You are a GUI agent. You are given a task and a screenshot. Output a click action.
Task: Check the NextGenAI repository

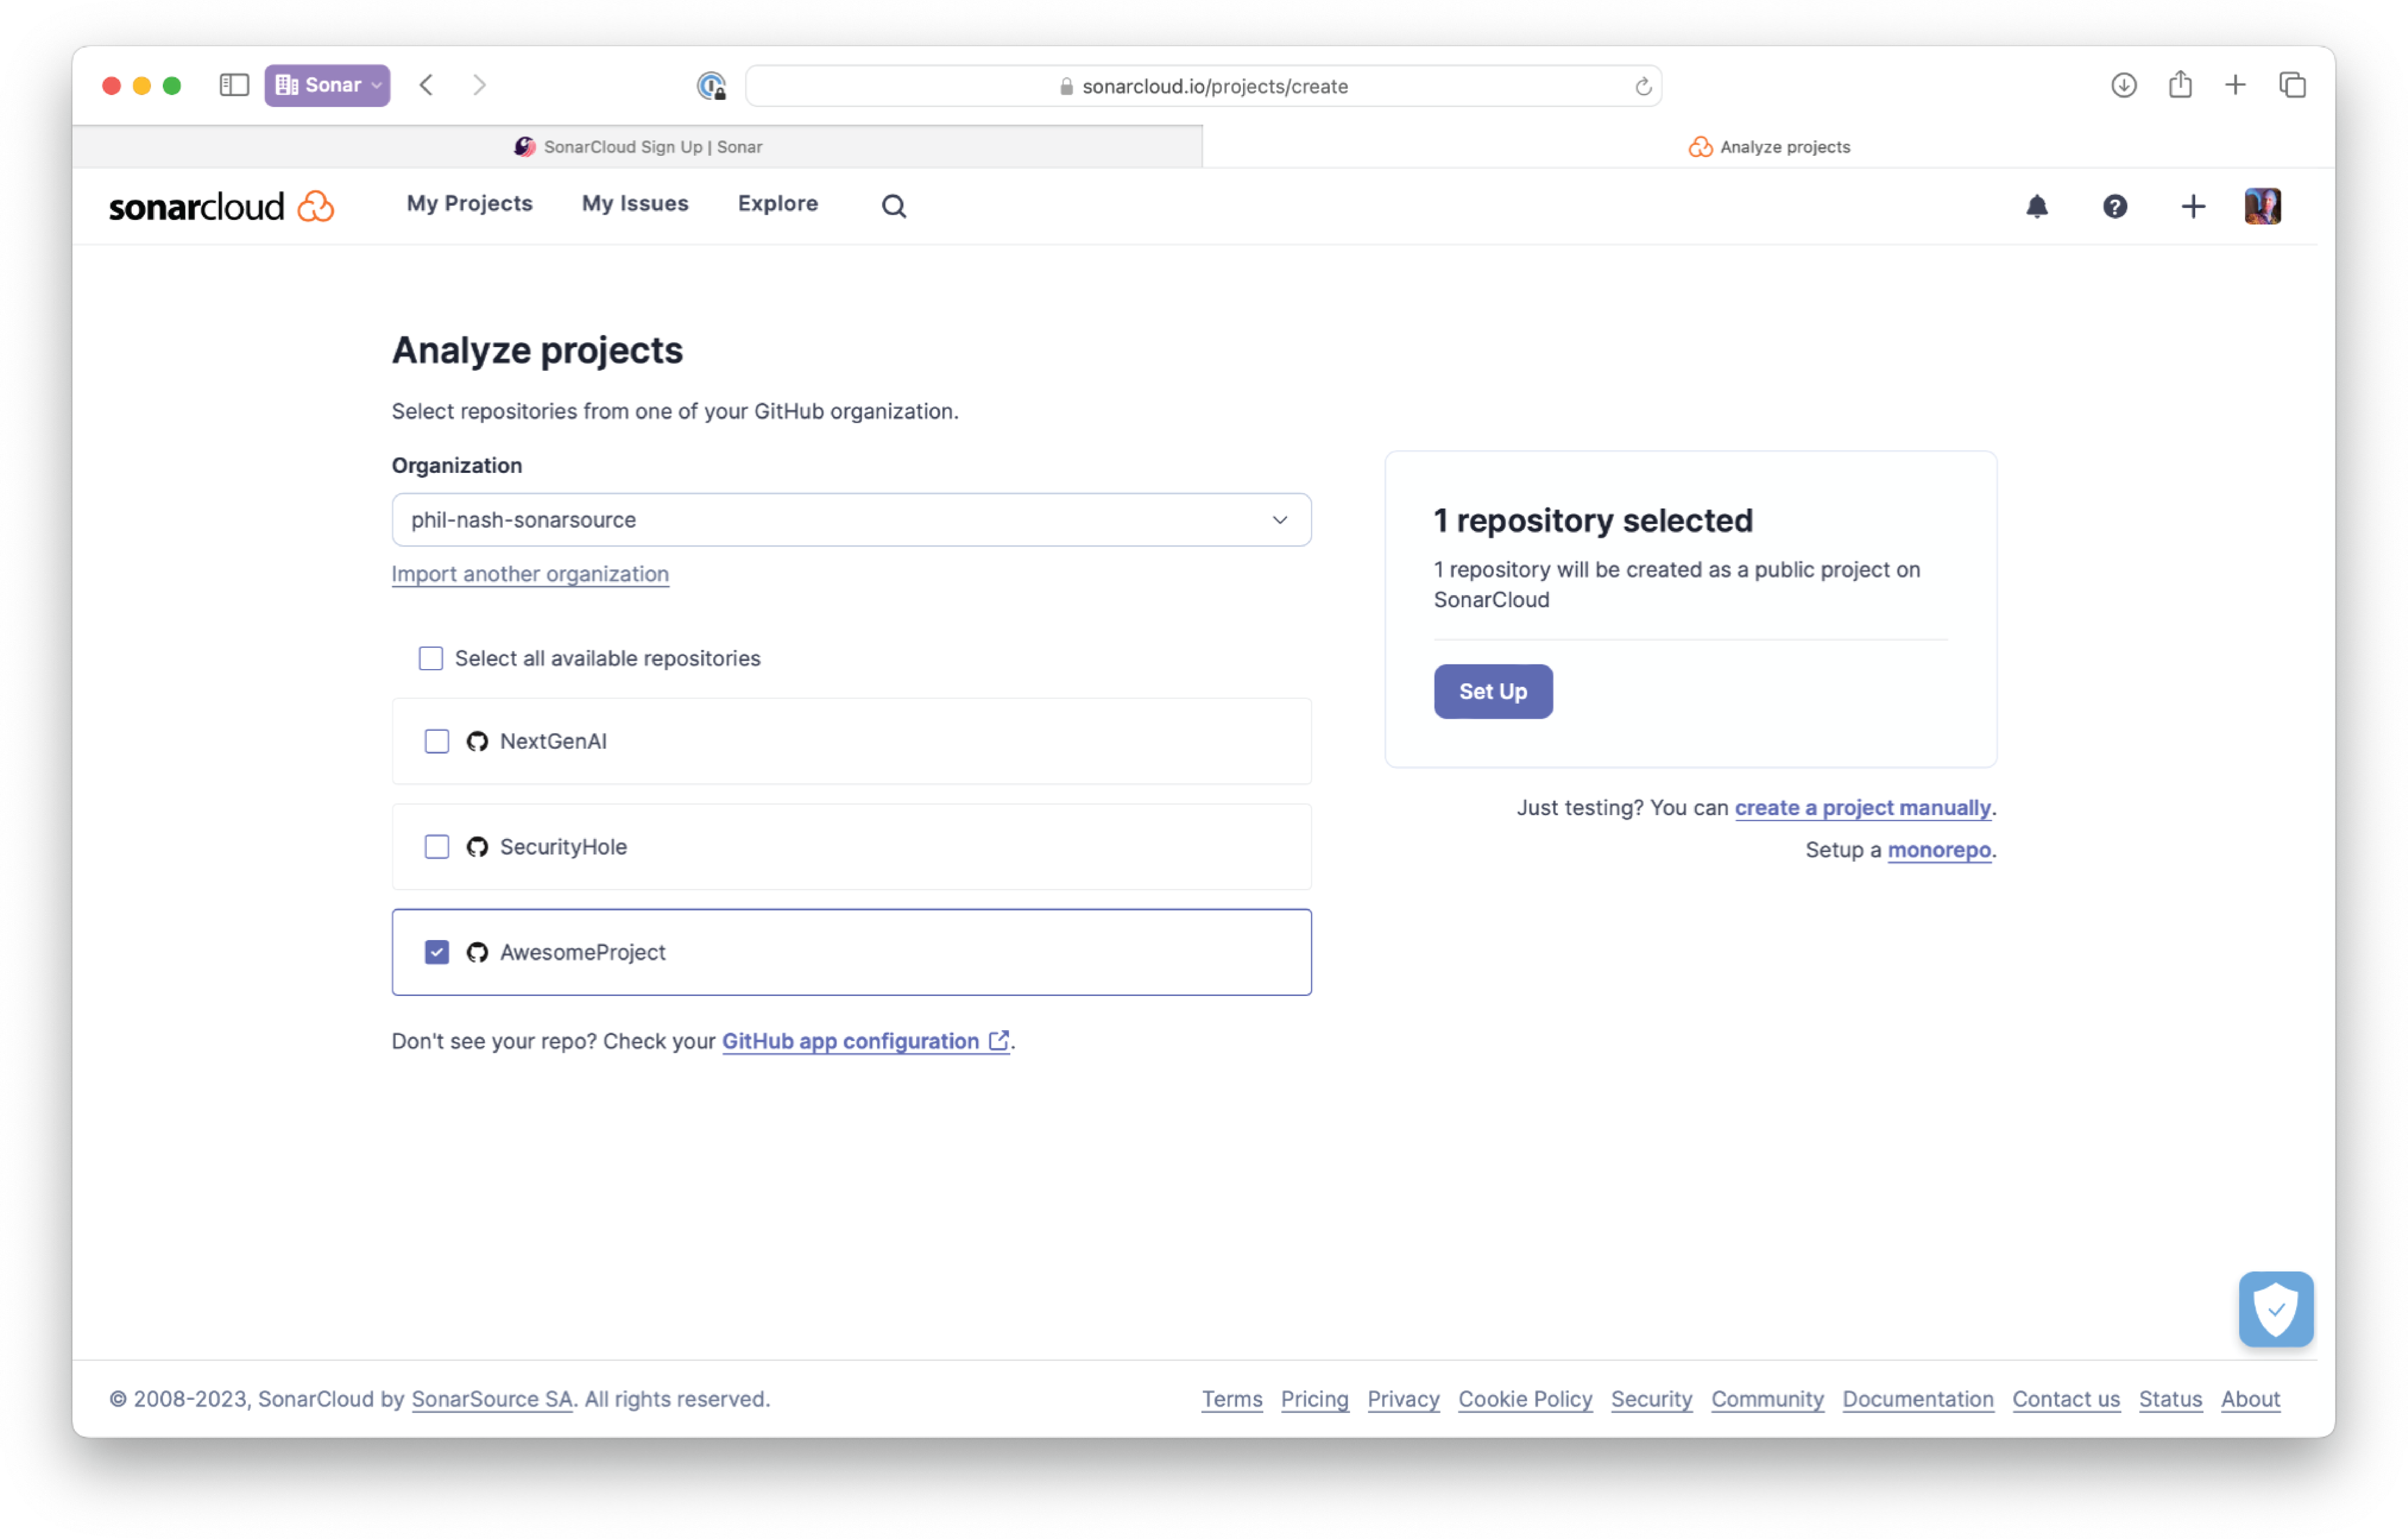click(437, 741)
